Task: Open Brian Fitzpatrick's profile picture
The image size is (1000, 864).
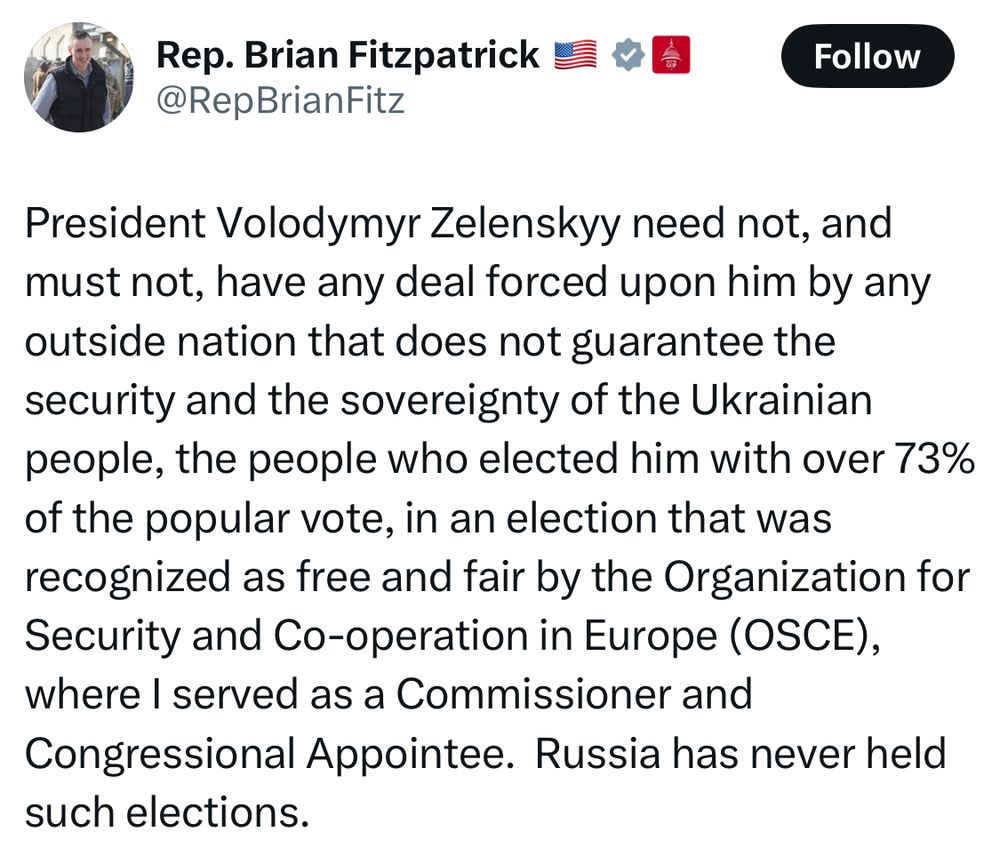Action: click(x=78, y=78)
